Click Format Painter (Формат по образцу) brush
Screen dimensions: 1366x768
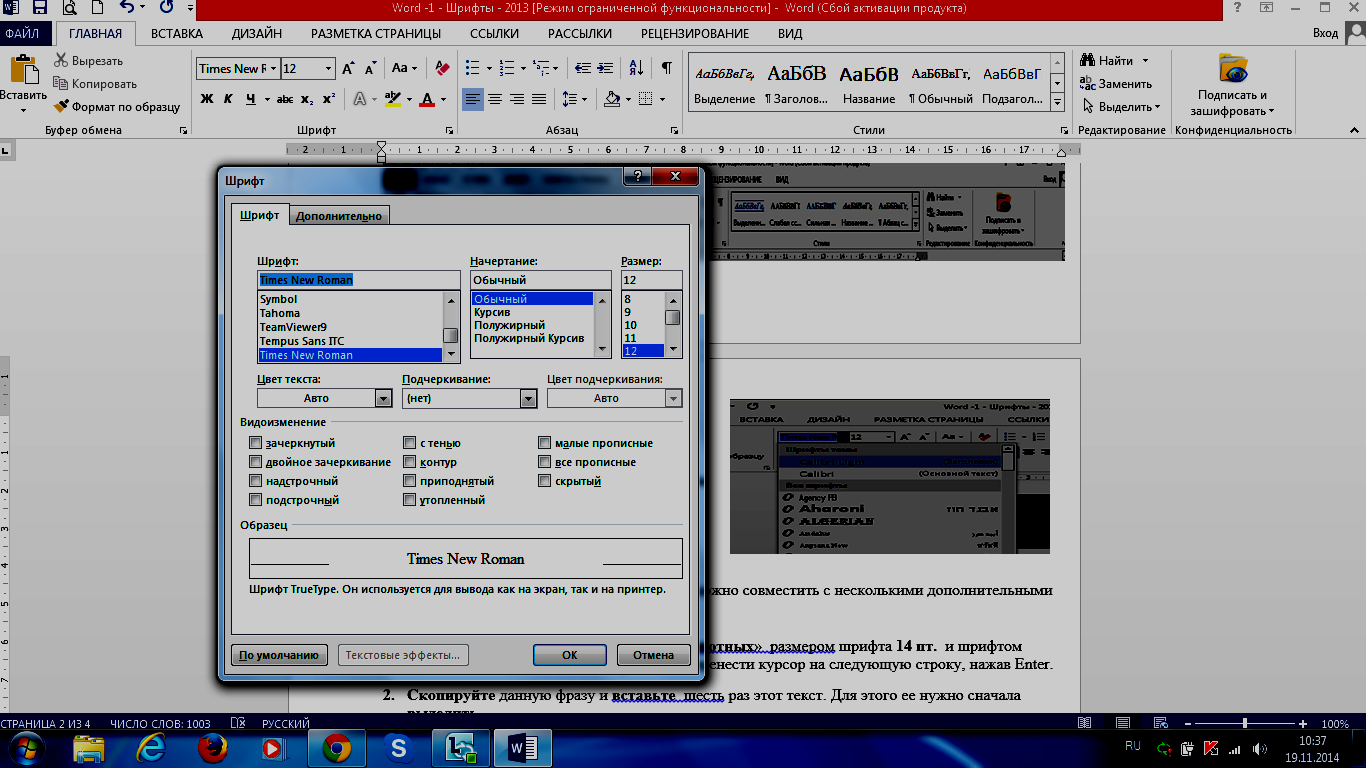(x=62, y=106)
